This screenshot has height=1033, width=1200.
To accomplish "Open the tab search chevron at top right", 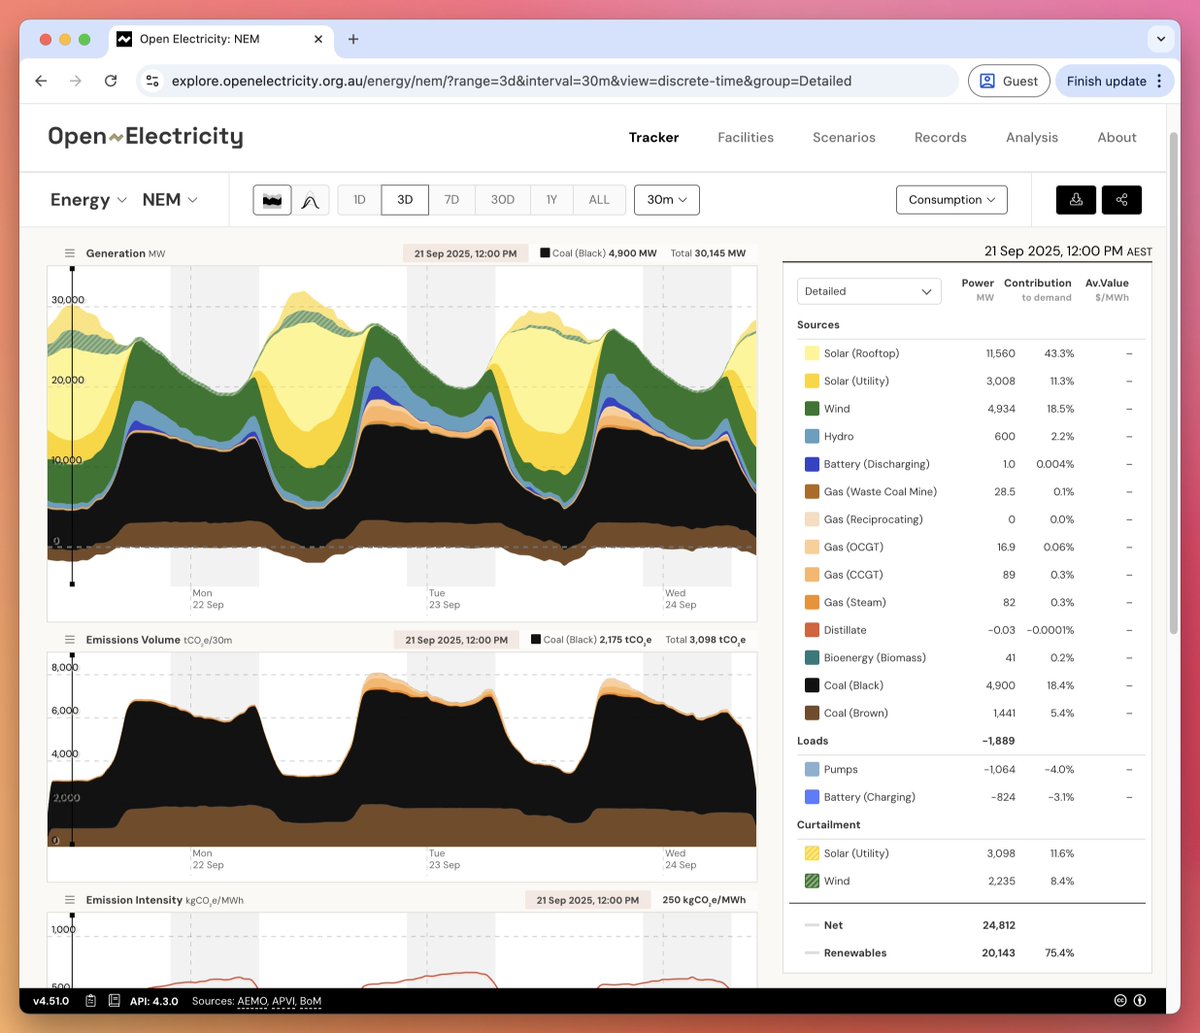I will pos(1161,40).
